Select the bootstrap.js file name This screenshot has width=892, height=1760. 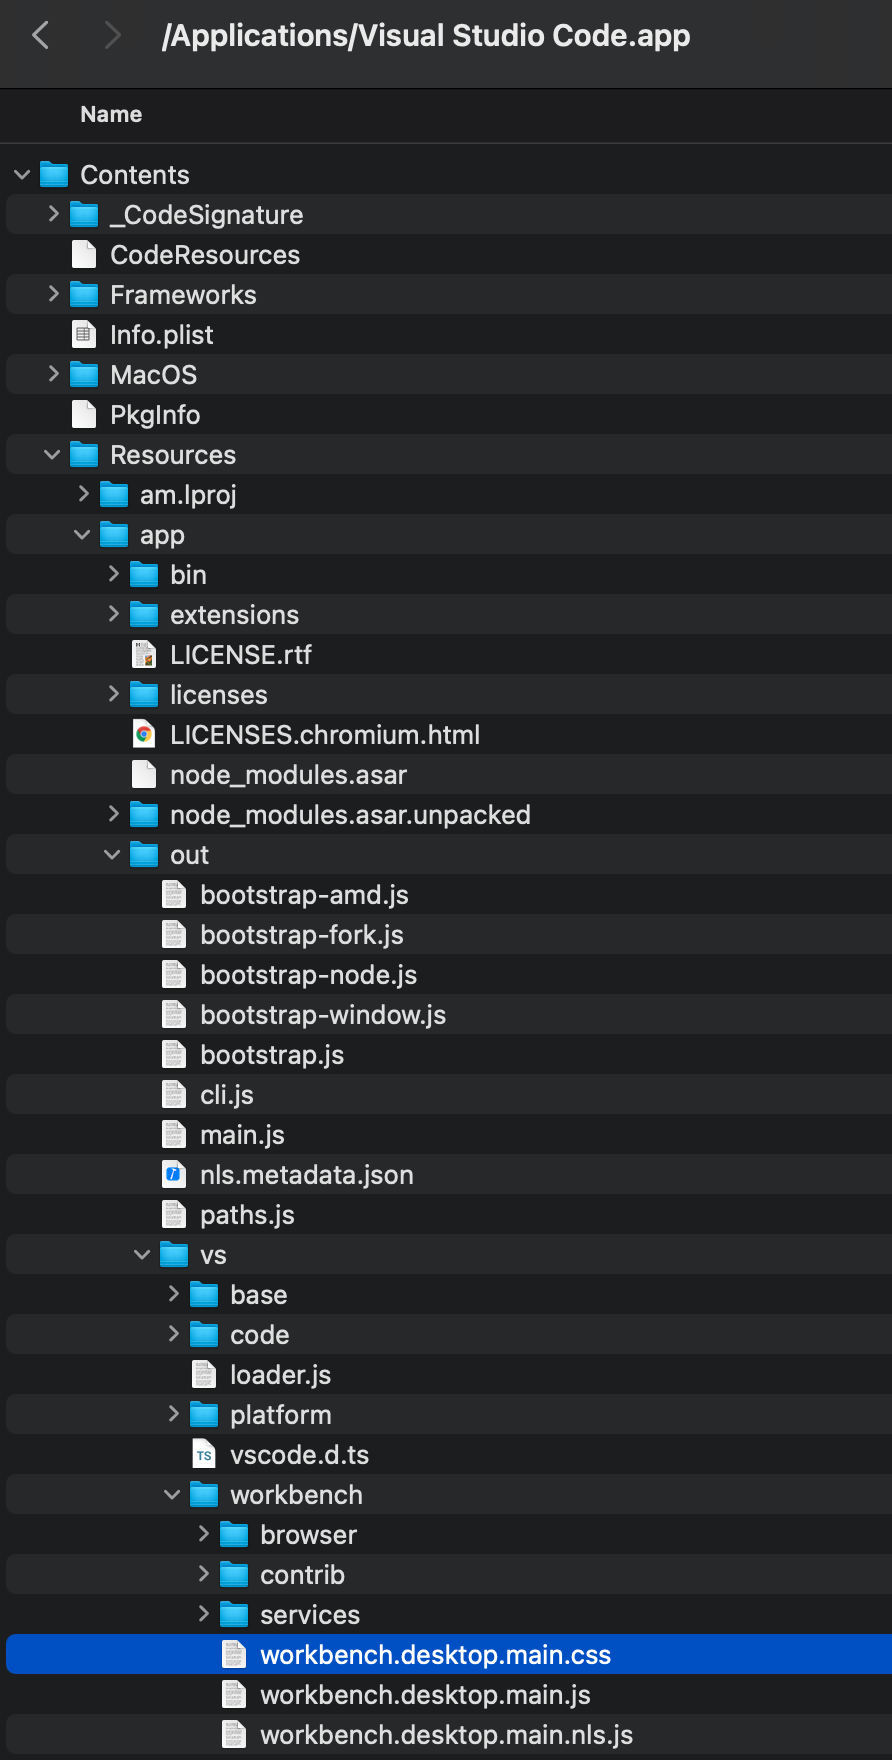coord(272,1055)
